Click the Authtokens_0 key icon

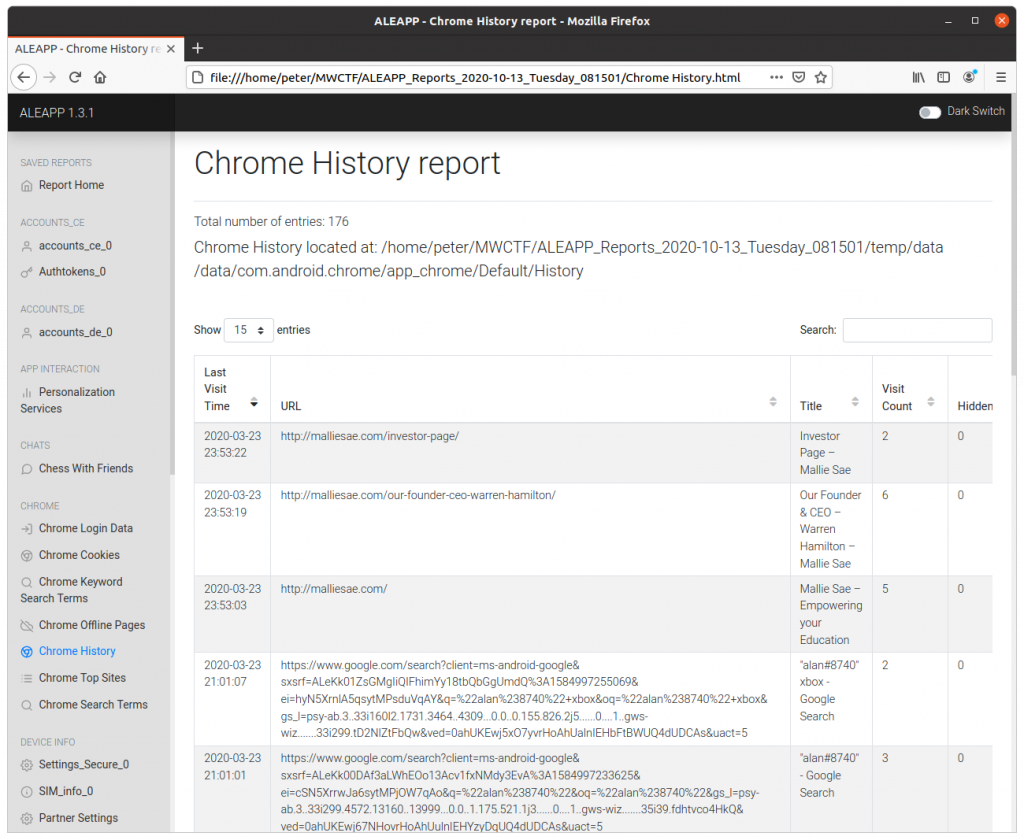pos(27,272)
